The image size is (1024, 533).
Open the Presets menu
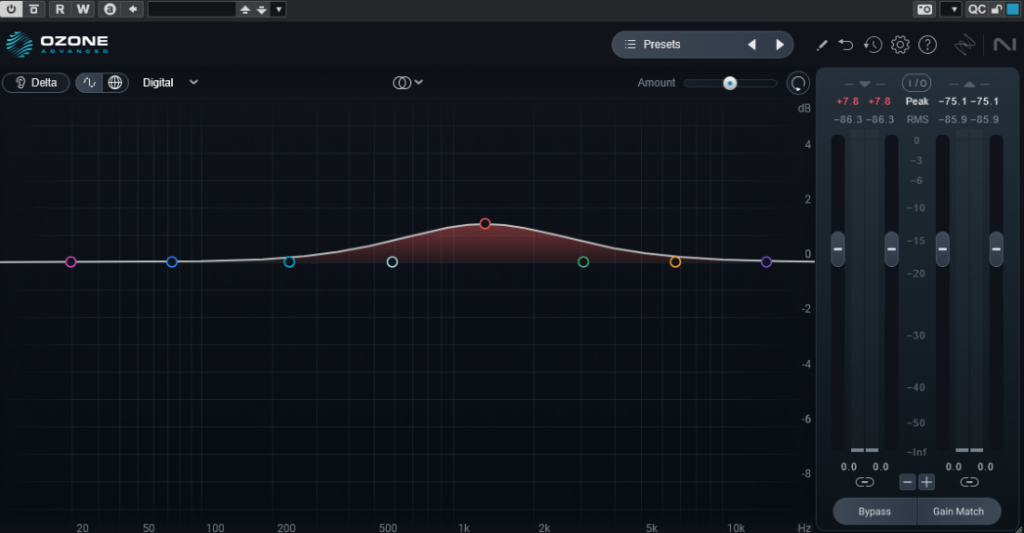point(660,45)
